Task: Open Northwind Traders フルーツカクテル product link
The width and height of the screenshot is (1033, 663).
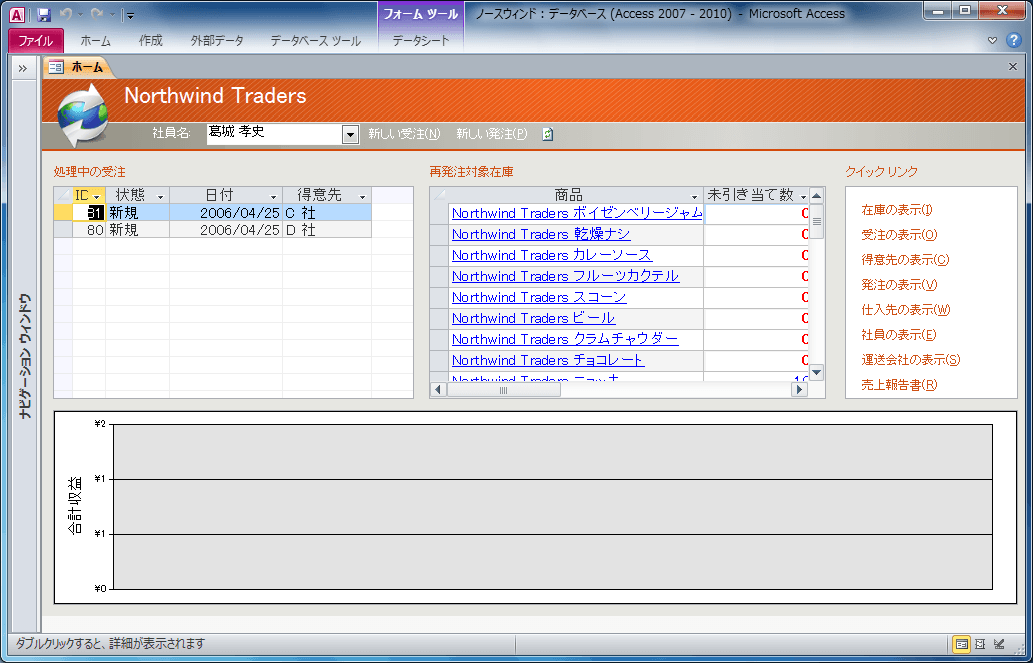Action: click(565, 276)
